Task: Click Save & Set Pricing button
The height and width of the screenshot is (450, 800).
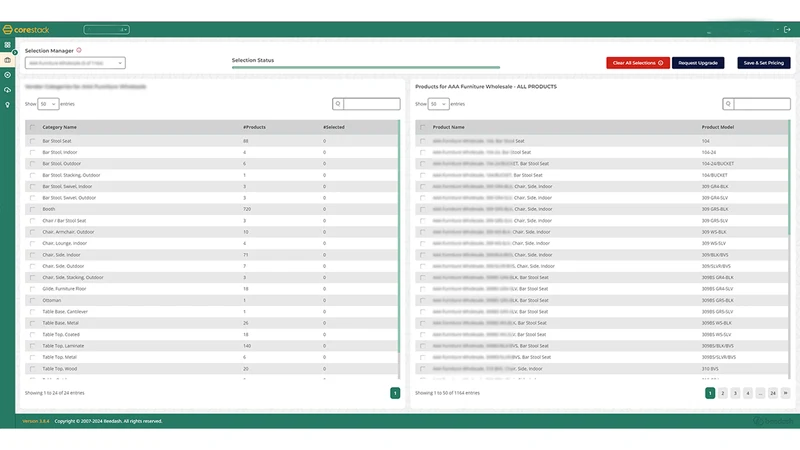Action: tap(764, 63)
